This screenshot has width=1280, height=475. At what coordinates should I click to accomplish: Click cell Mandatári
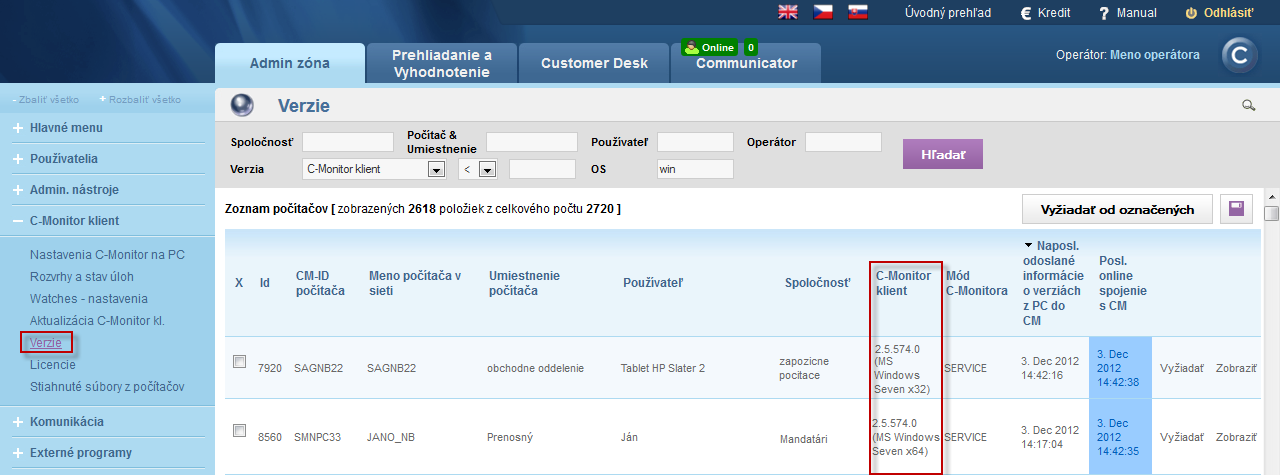[805, 437]
